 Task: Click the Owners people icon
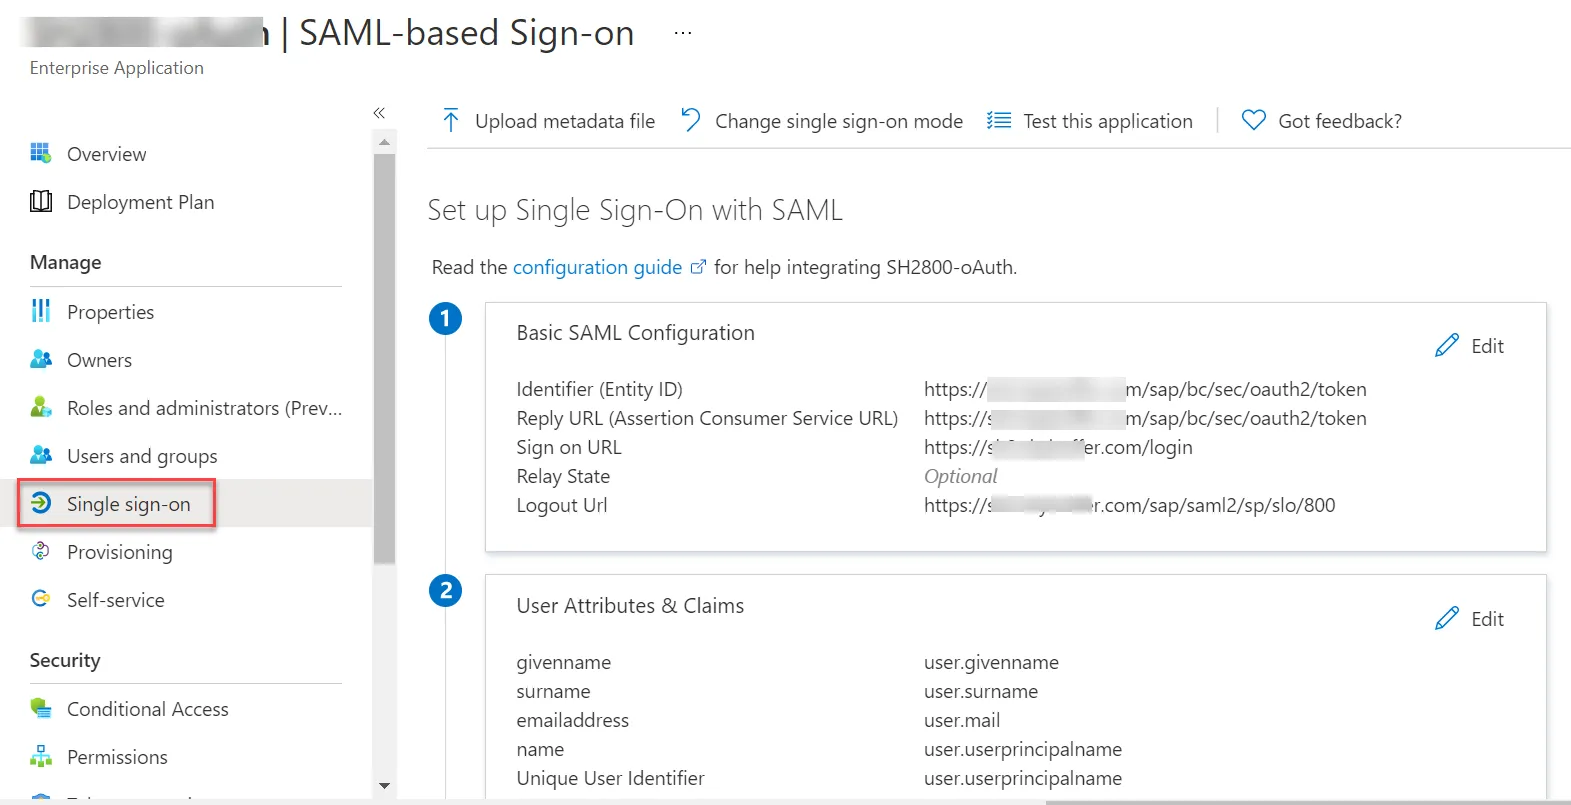pyautogui.click(x=41, y=359)
